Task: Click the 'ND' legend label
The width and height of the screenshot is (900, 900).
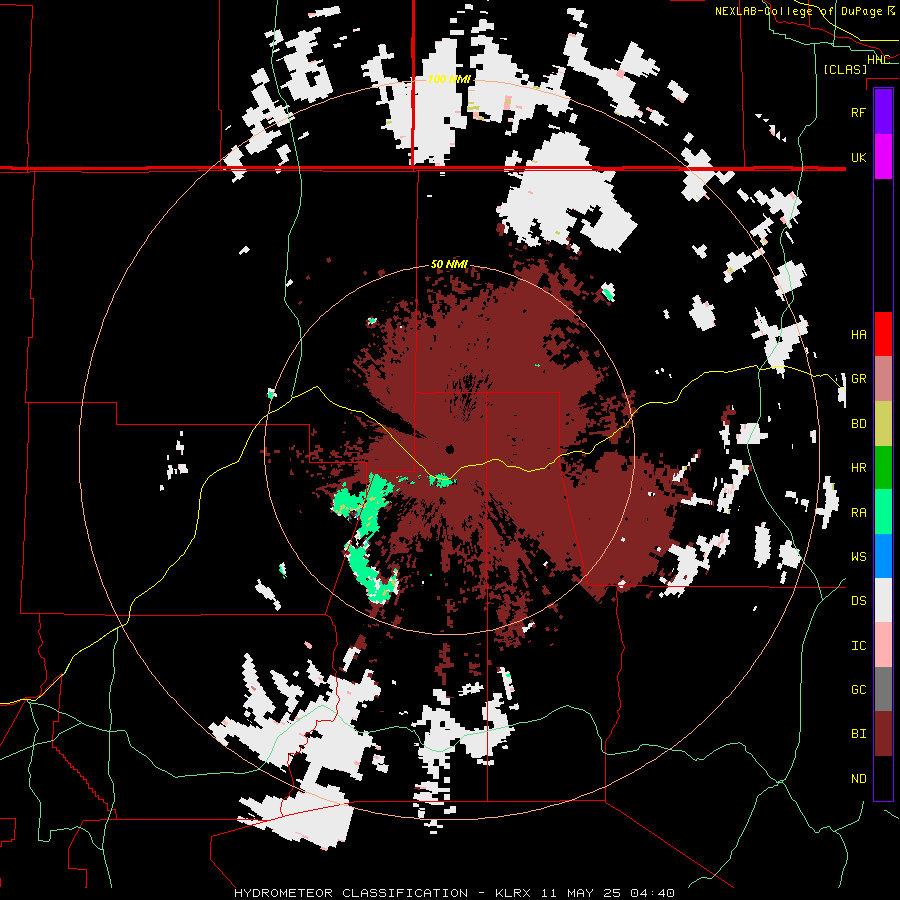Action: pyautogui.click(x=859, y=779)
